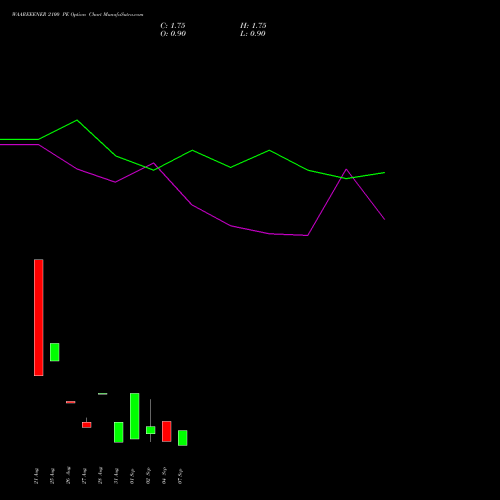Select the small red candle above 27 Aug
Image resolution: width=500 pixels, height=500 pixels.
tap(87, 425)
